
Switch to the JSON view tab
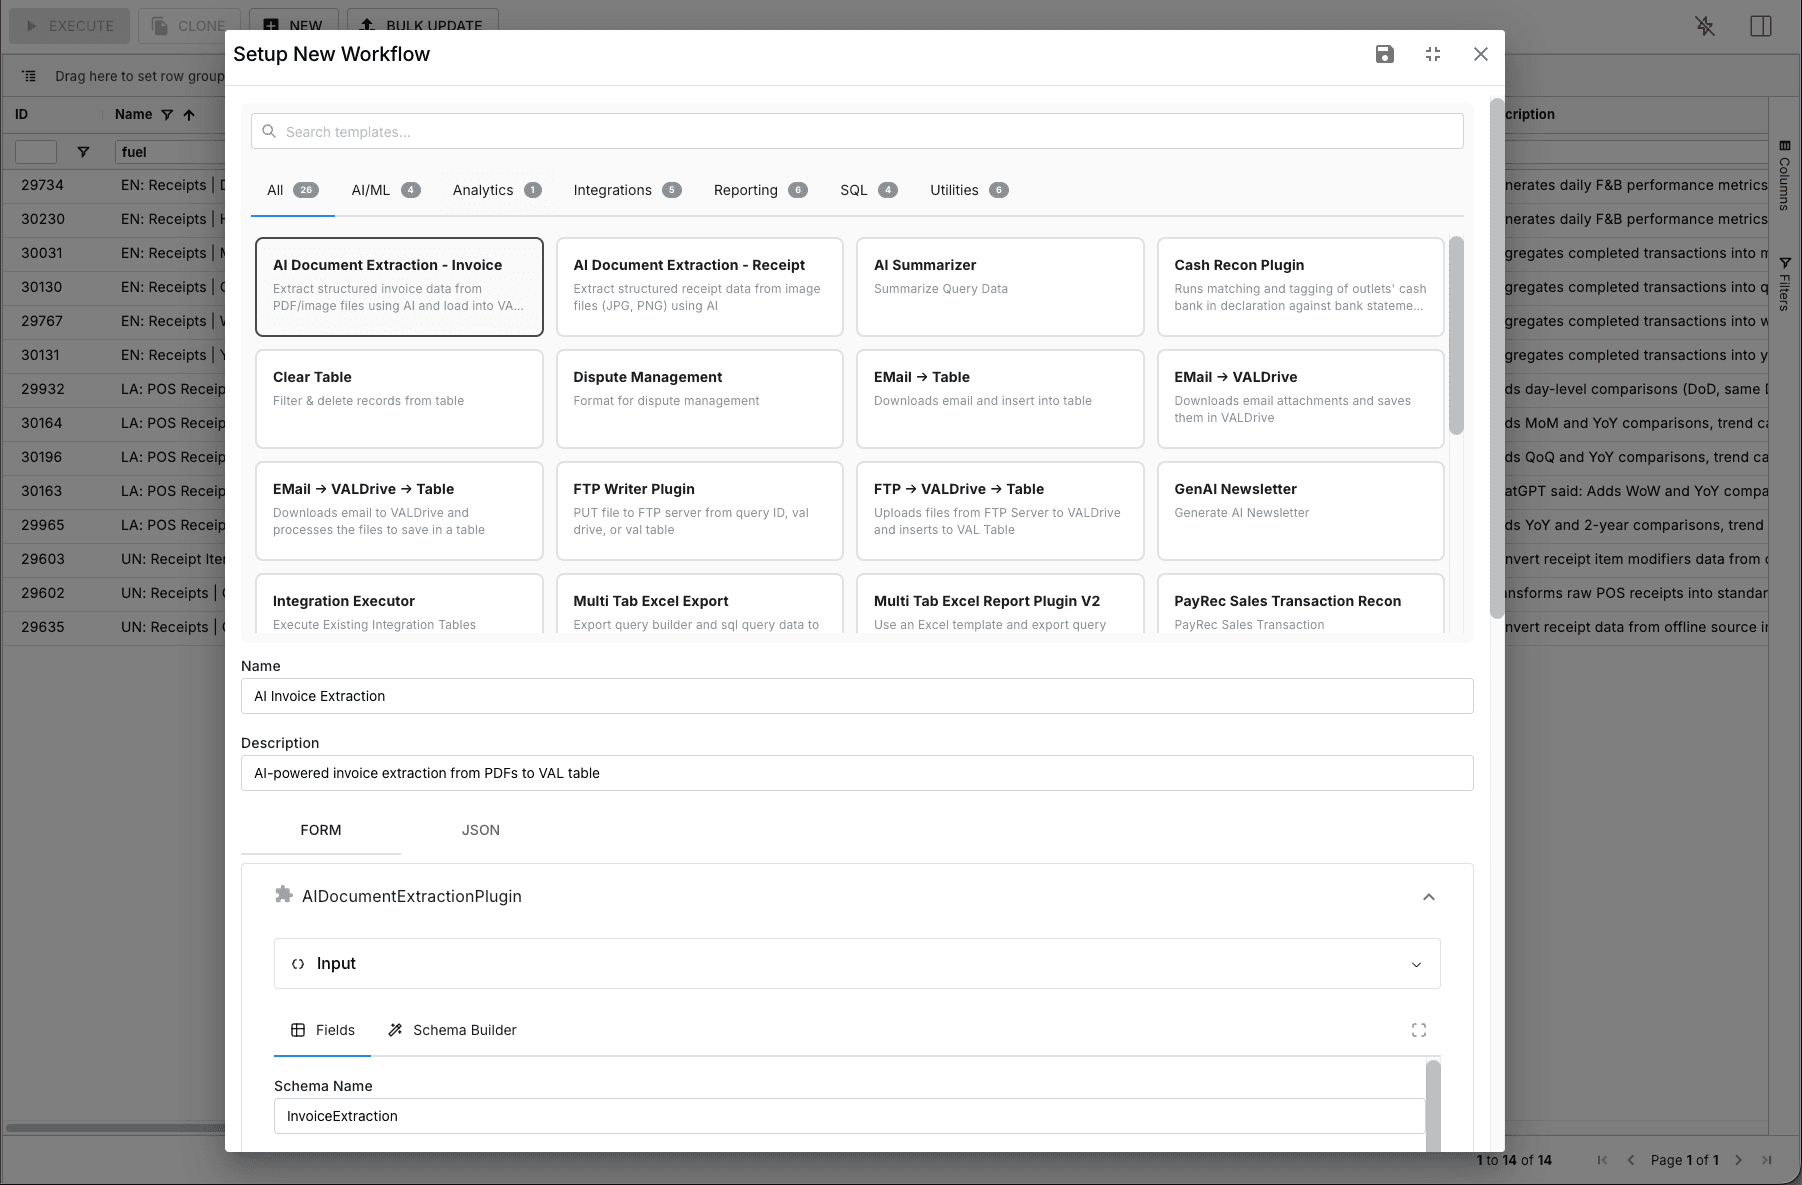[x=481, y=830]
